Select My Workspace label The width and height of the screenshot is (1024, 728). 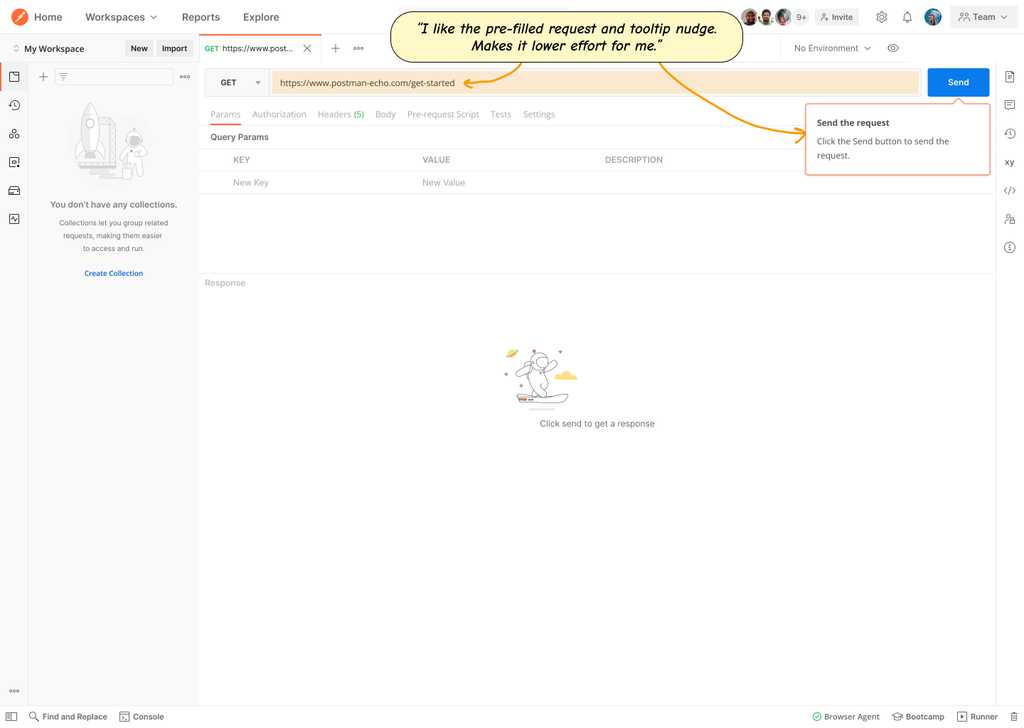[54, 48]
